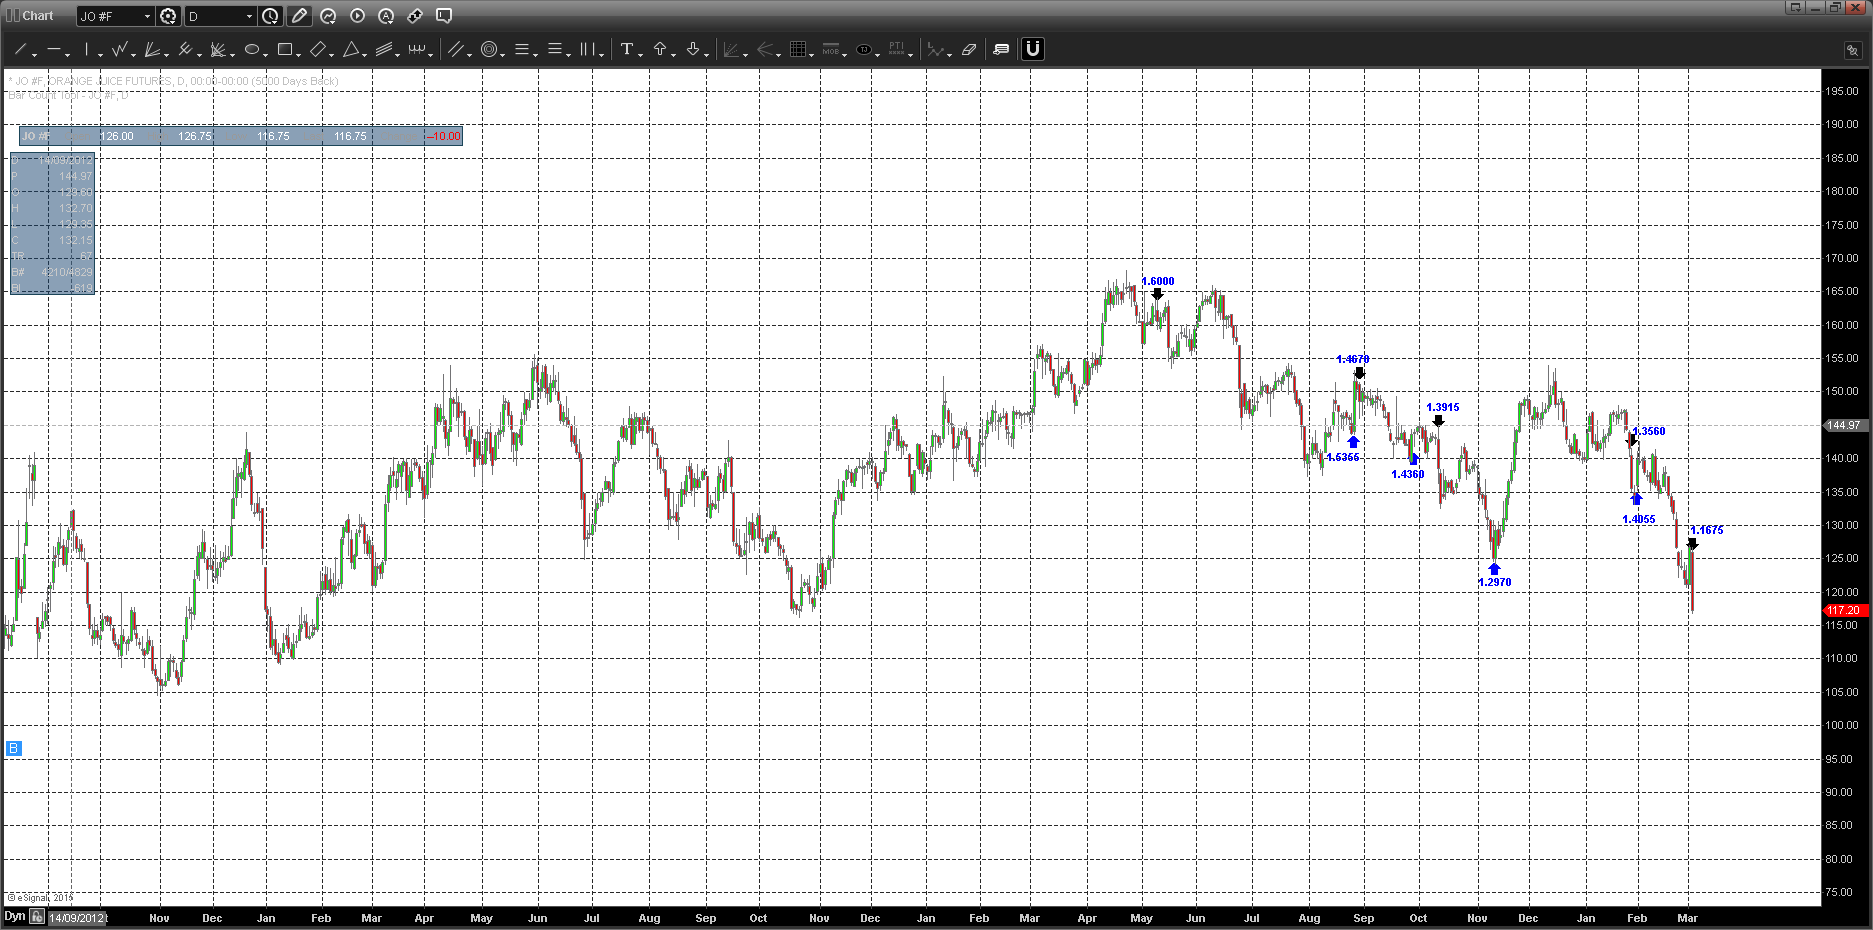Open the D interval dropdown
This screenshot has height=930, width=1873.
221,16
